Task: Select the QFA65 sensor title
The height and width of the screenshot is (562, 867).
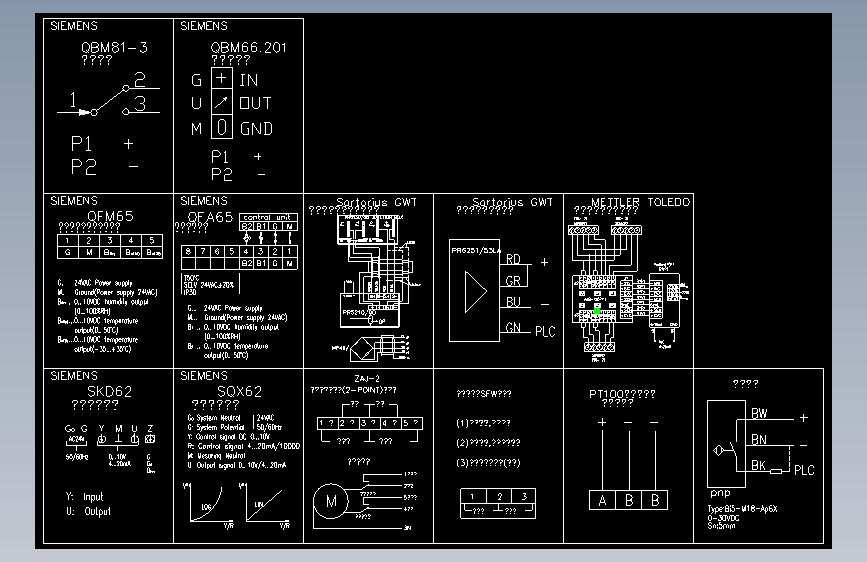Action: [x=210, y=217]
